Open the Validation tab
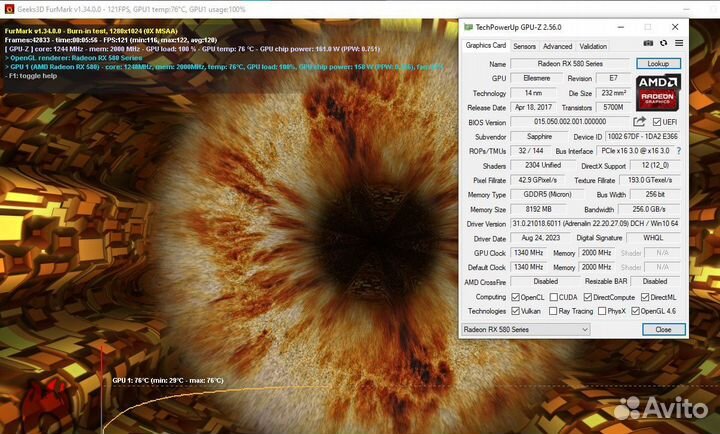720x434 pixels. pos(593,46)
